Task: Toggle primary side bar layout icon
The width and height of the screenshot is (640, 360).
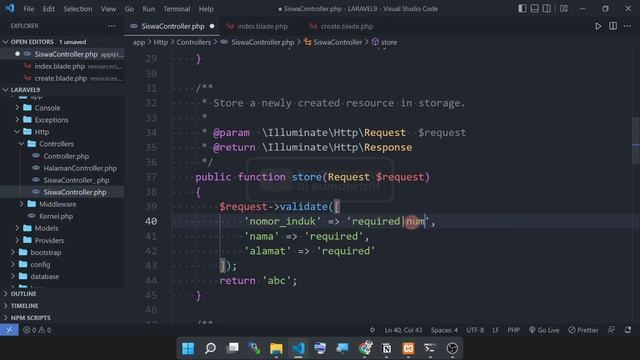Action: coord(522,9)
